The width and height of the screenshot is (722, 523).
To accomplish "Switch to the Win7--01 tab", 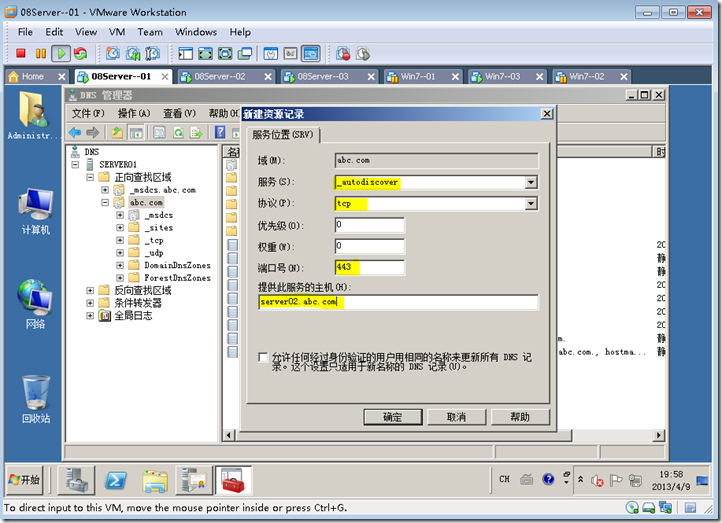I will [423, 76].
